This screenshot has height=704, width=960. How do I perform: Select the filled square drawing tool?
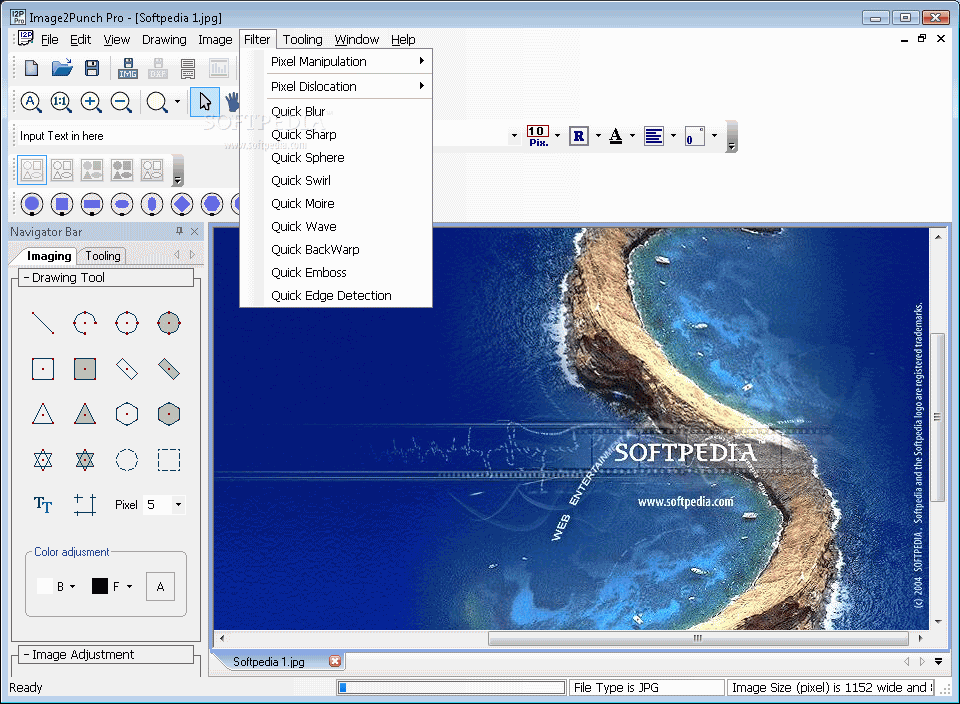click(84, 369)
